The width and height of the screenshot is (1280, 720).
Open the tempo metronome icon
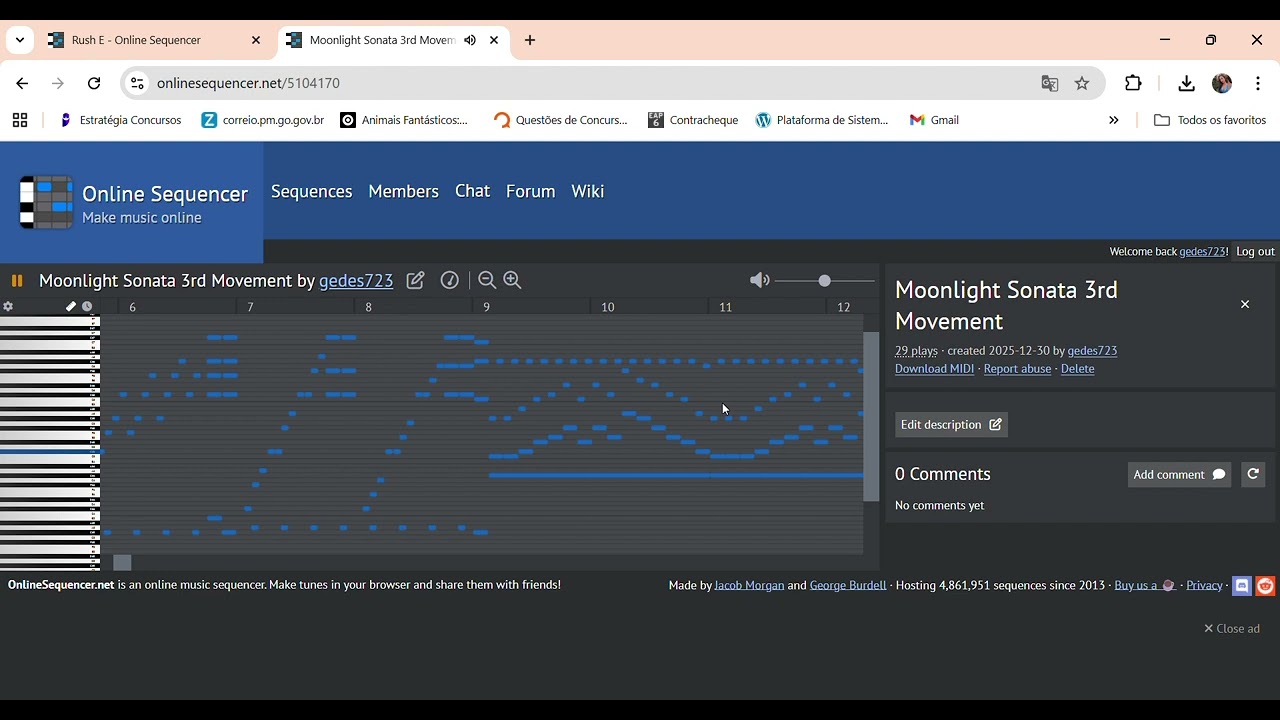[450, 281]
